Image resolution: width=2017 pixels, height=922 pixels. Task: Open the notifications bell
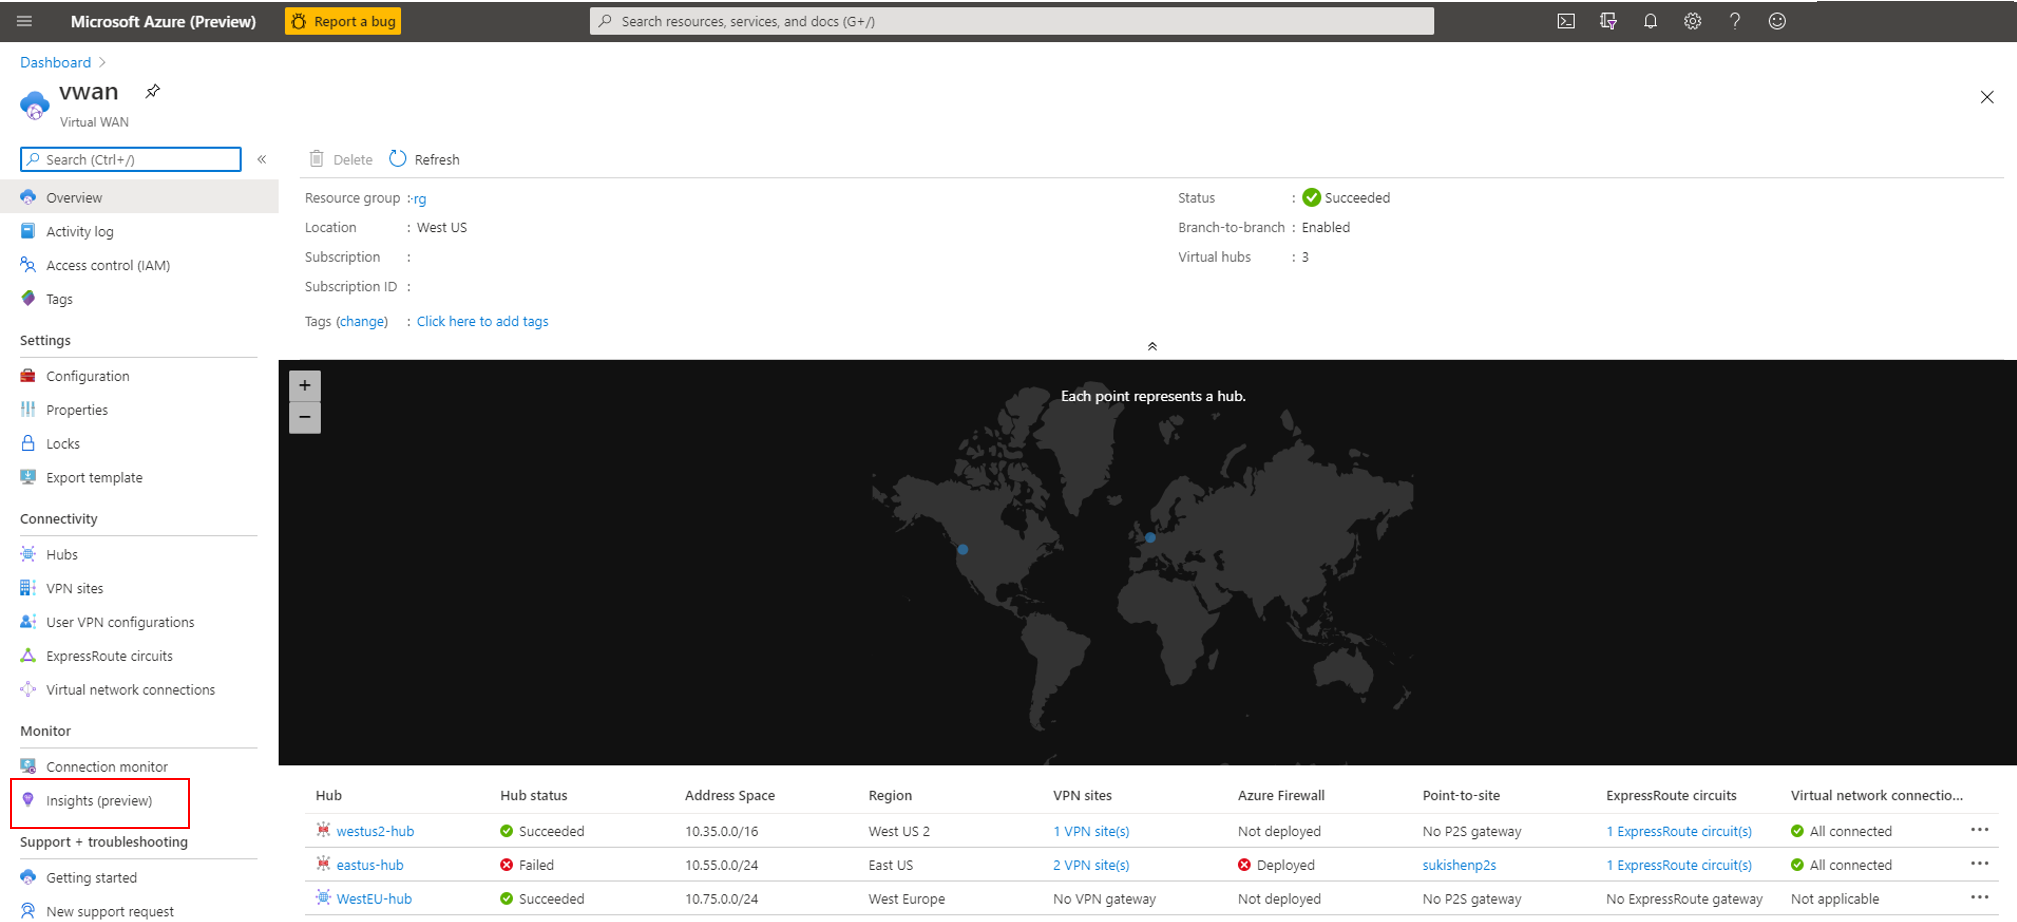tap(1650, 21)
